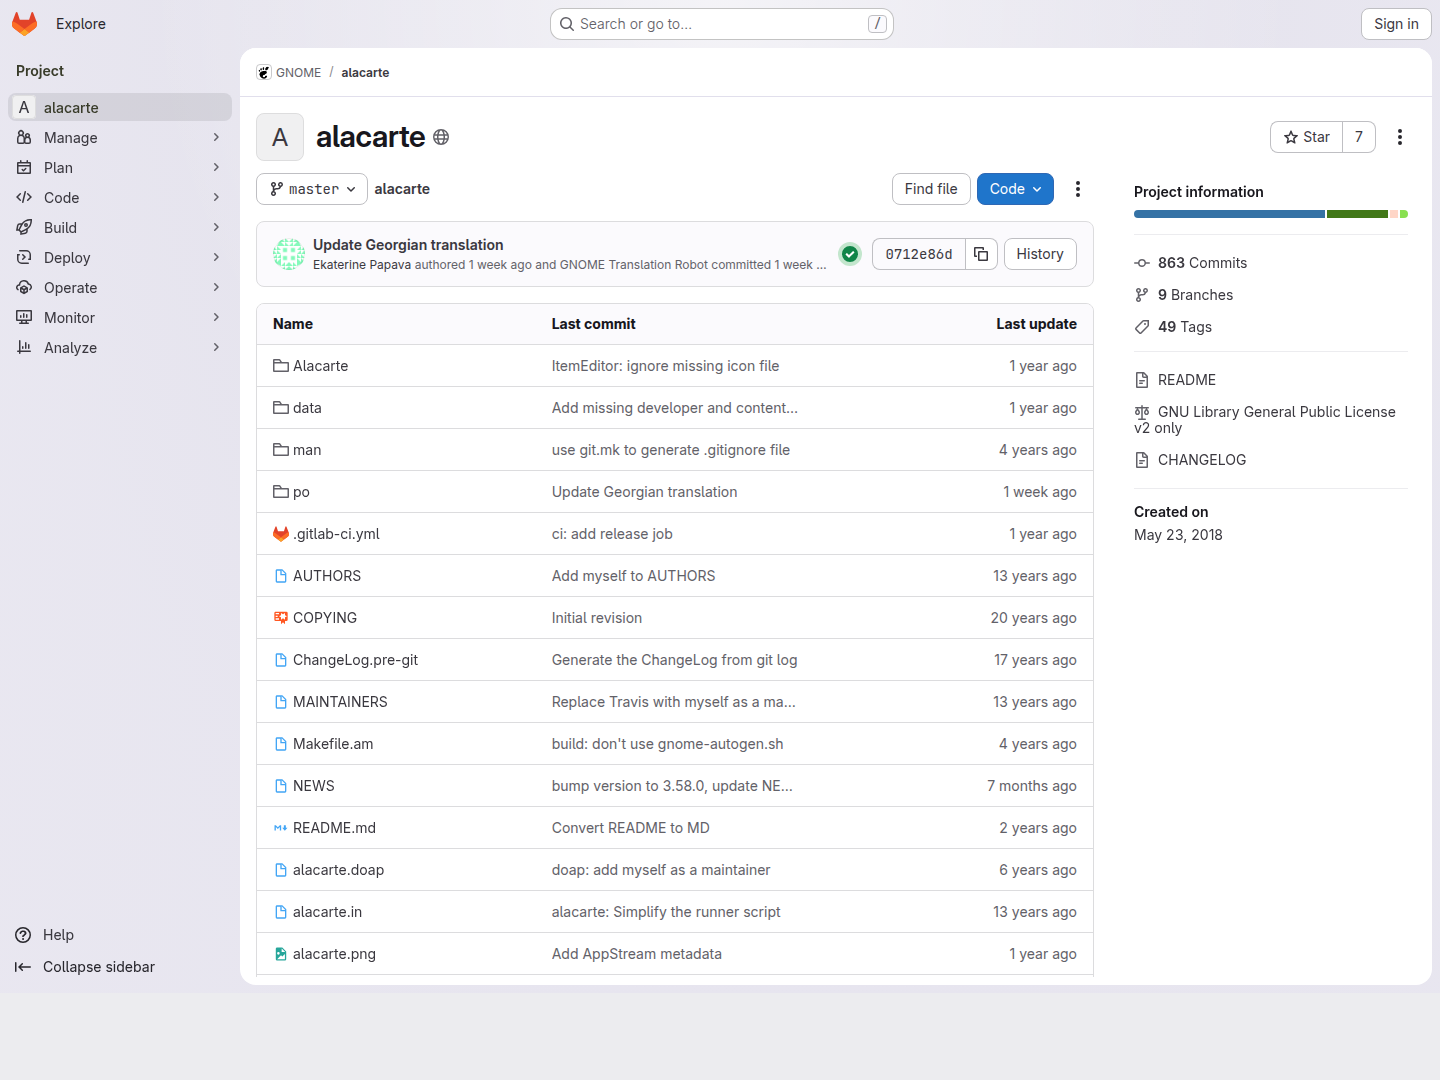The width and height of the screenshot is (1440, 1080).
Task: Click Help in the sidebar footer
Action: [58, 935]
